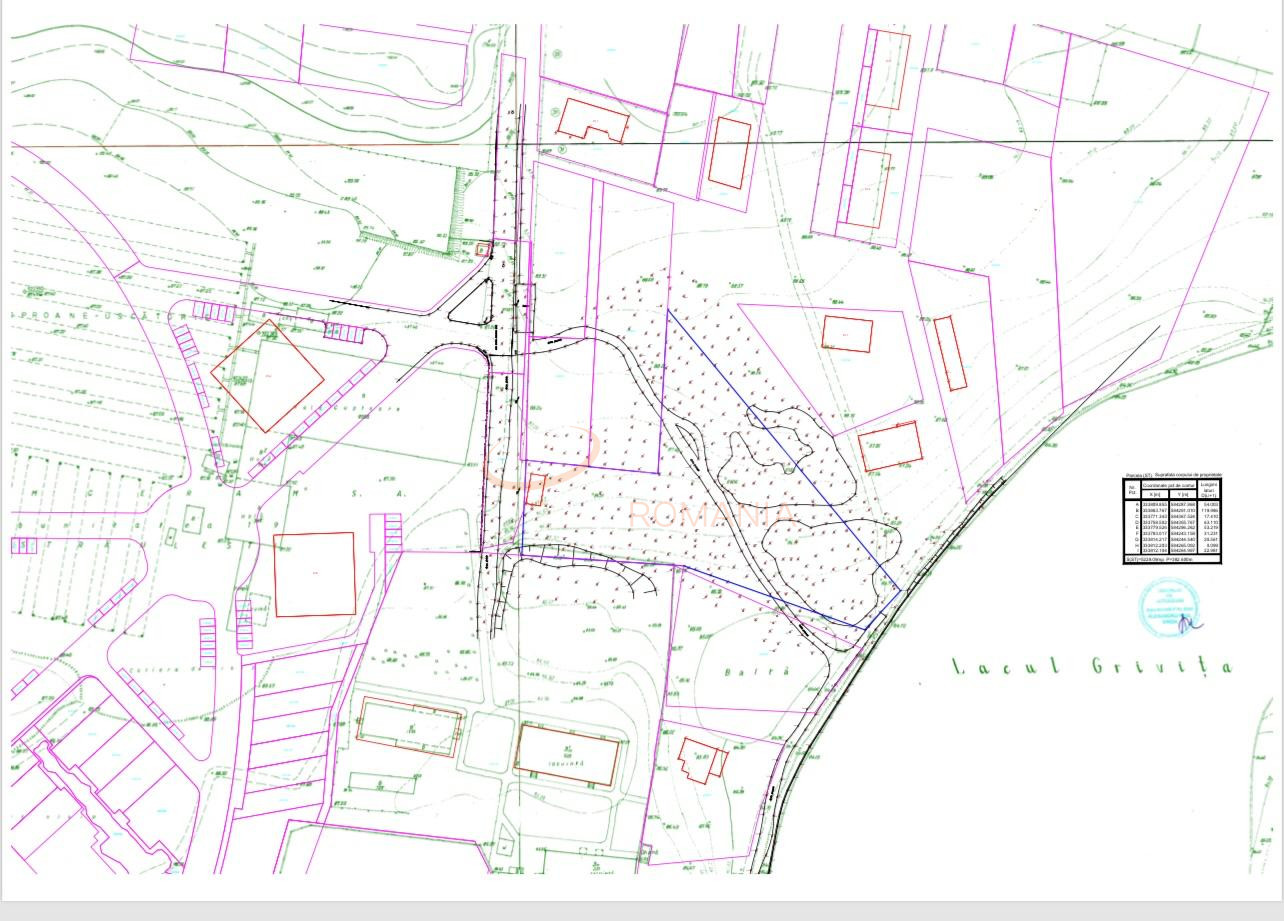Select the tall red rectangle right of top-center building
The width and height of the screenshot is (1284, 921).
(729, 153)
